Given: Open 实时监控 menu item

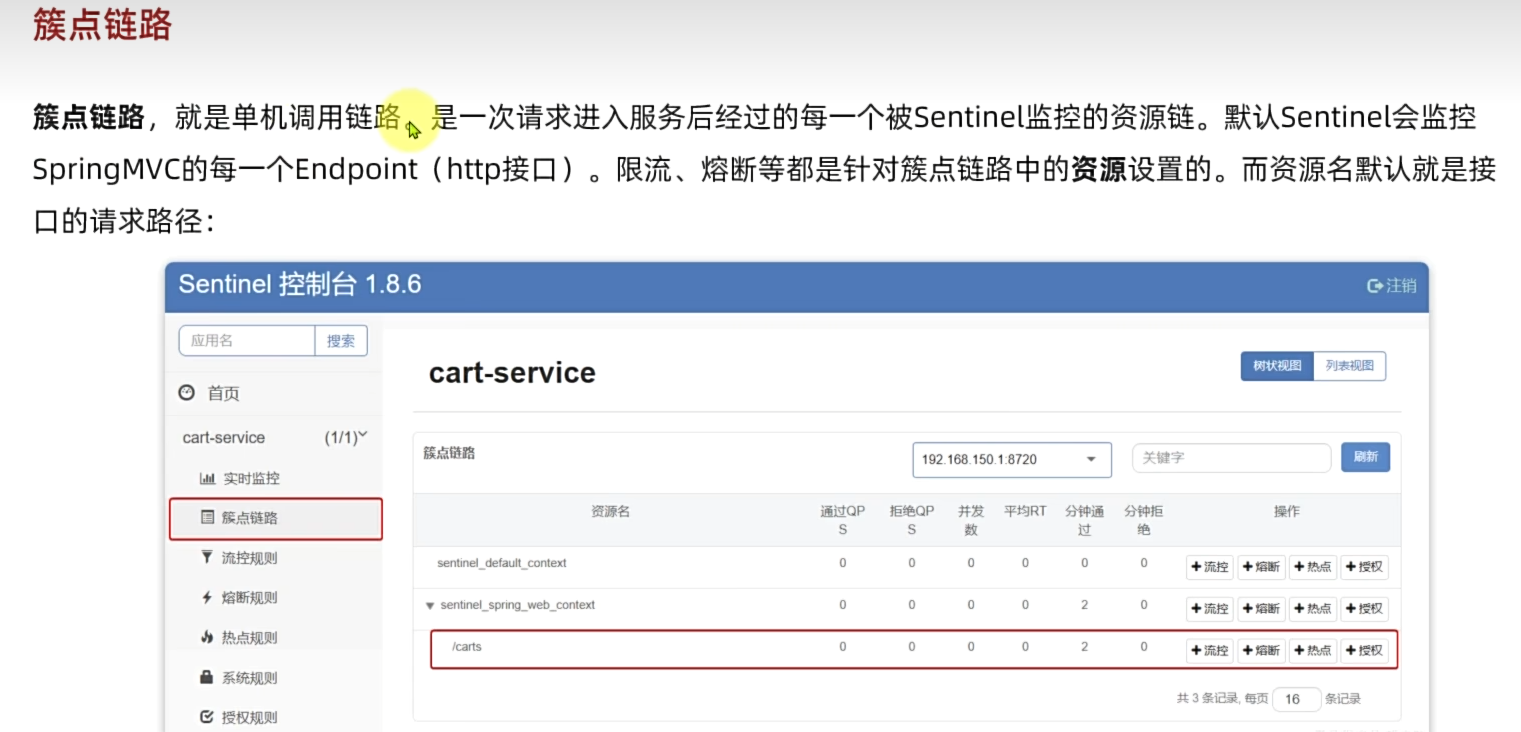Looking at the screenshot, I should click(251, 478).
